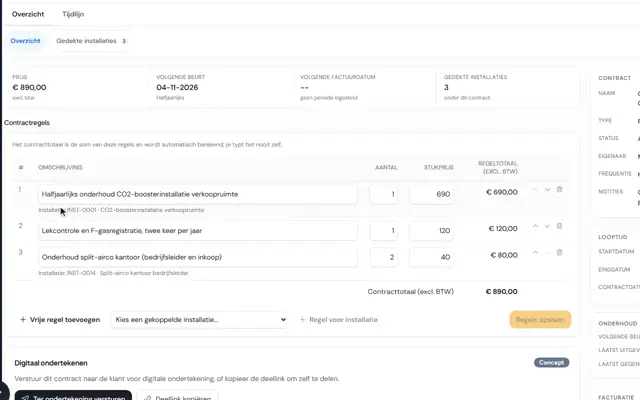Click Vrije regel toevoegen
The image size is (640, 400).
click(60, 320)
